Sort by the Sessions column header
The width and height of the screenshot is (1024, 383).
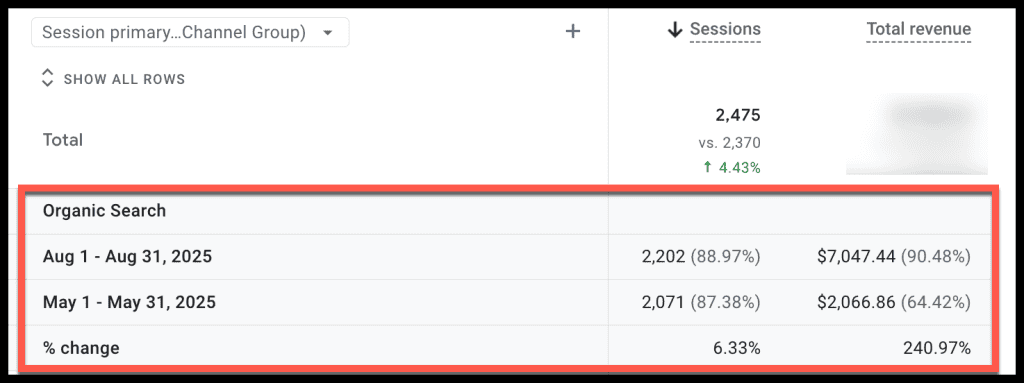tap(725, 29)
